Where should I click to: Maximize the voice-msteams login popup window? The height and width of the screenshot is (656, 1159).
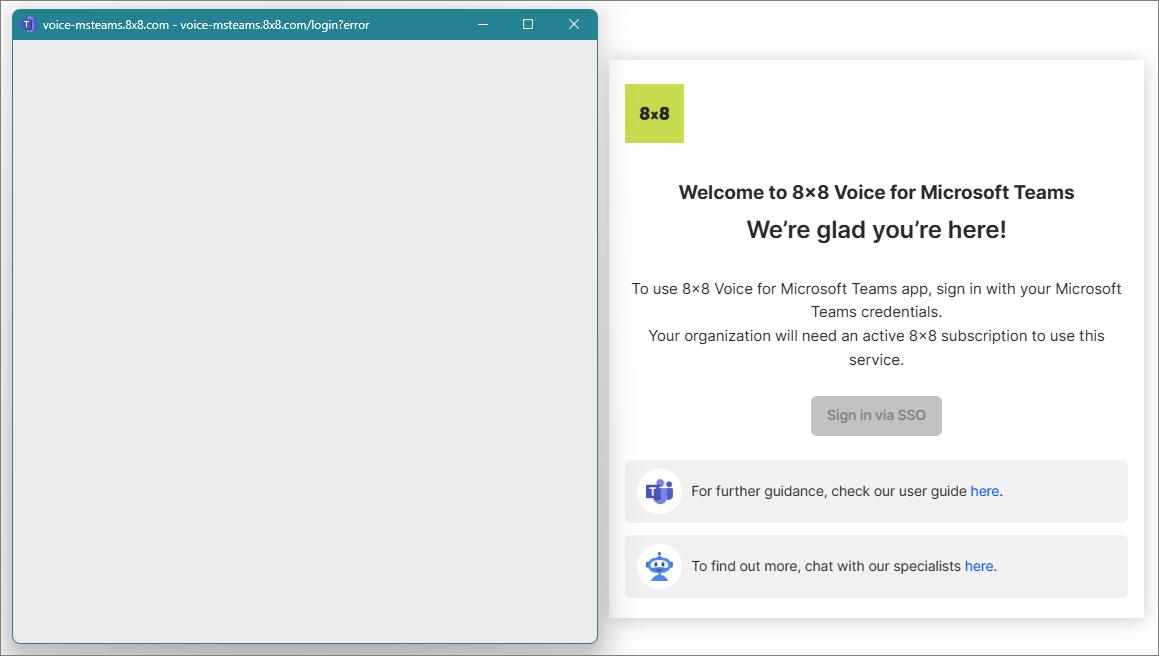point(528,24)
